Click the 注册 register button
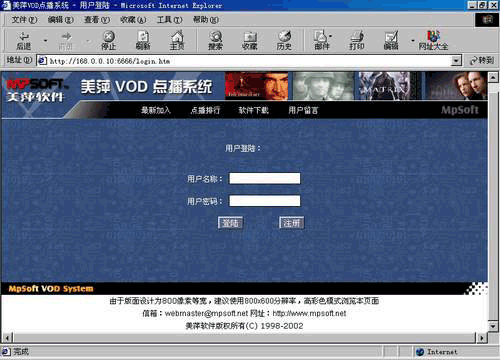 (292, 223)
